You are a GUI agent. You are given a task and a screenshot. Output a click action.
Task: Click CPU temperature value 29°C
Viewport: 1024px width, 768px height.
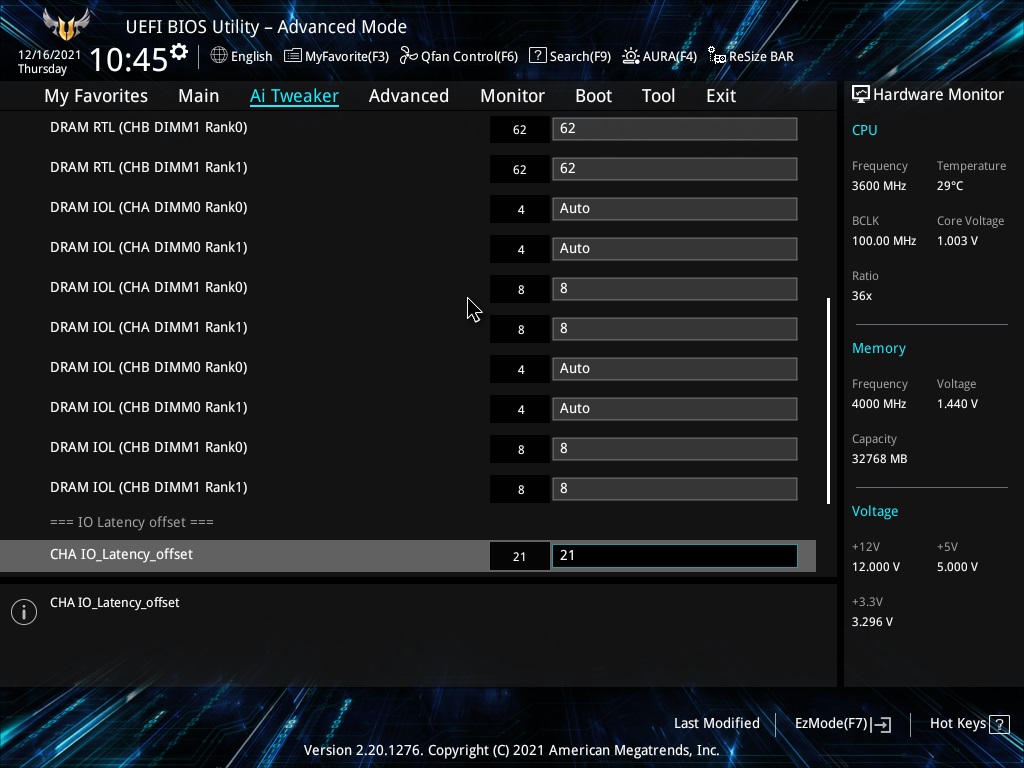point(950,186)
